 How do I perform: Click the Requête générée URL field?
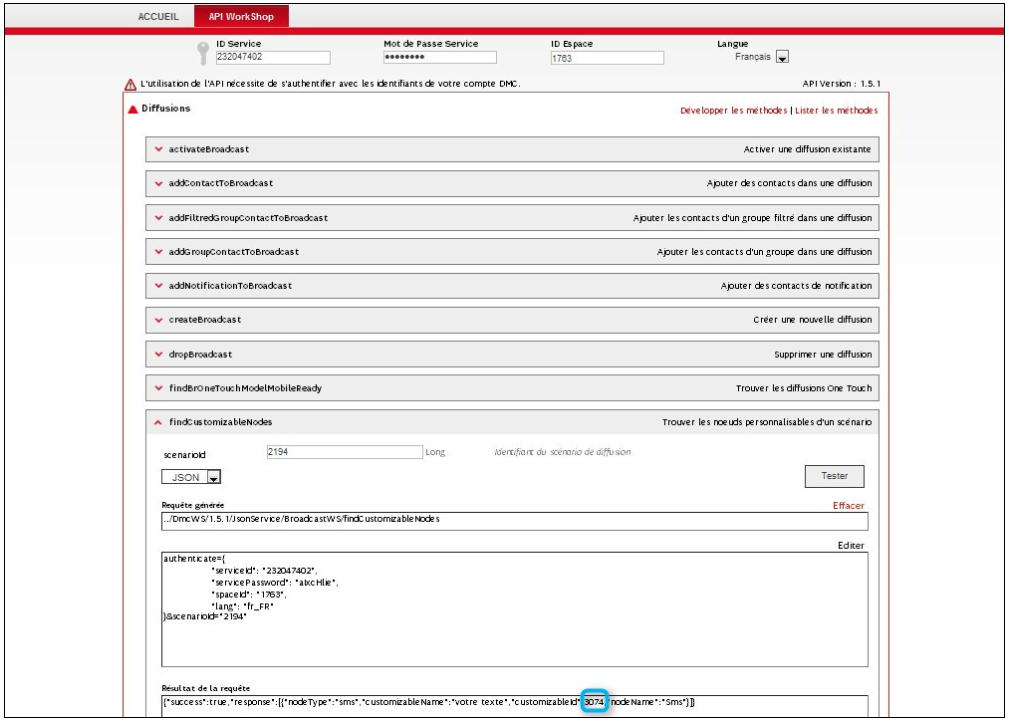pyautogui.click(x=514, y=521)
